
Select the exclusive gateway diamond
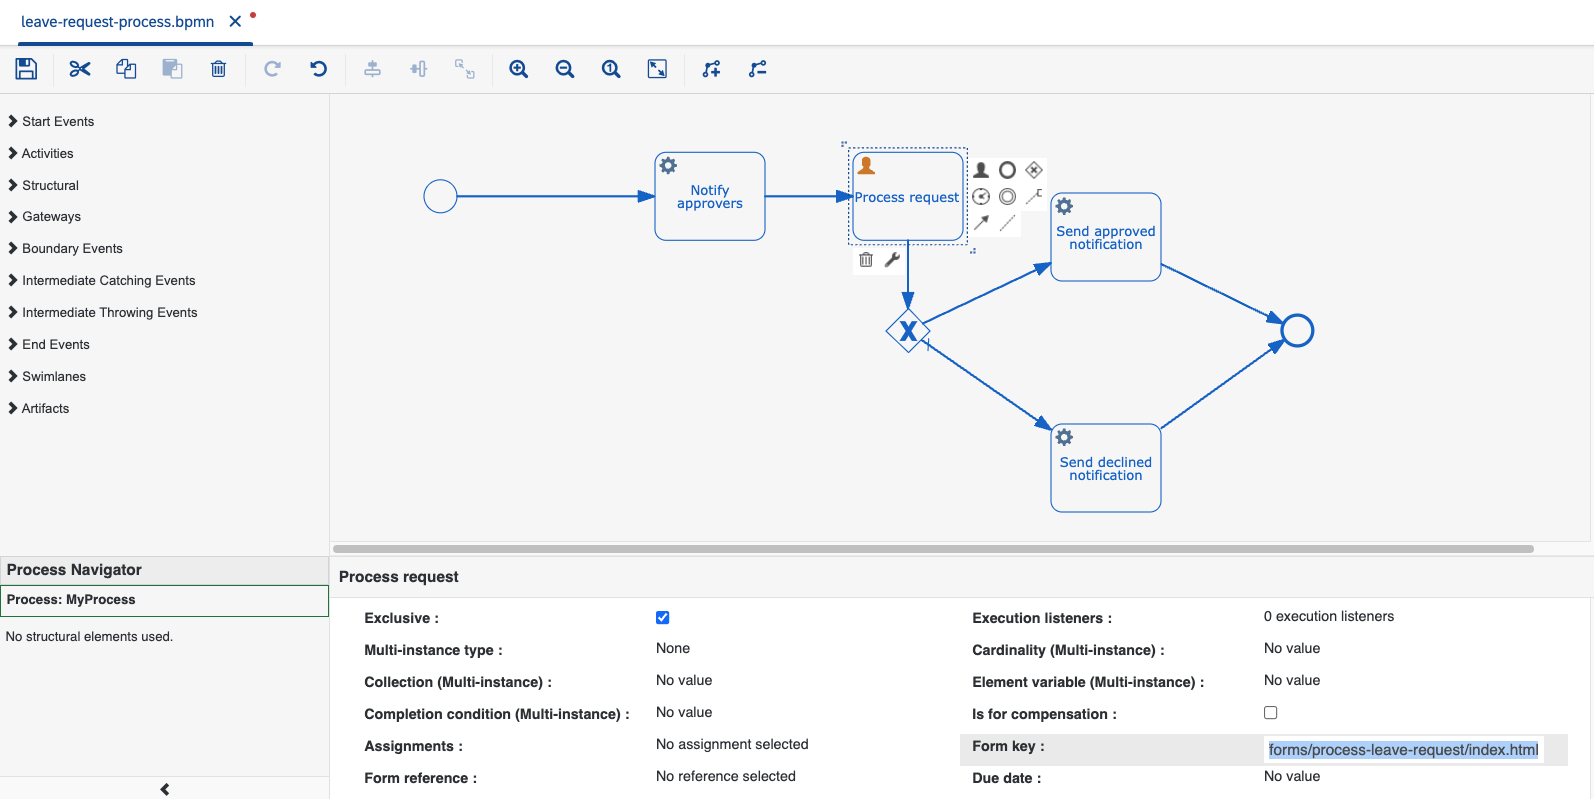(908, 331)
